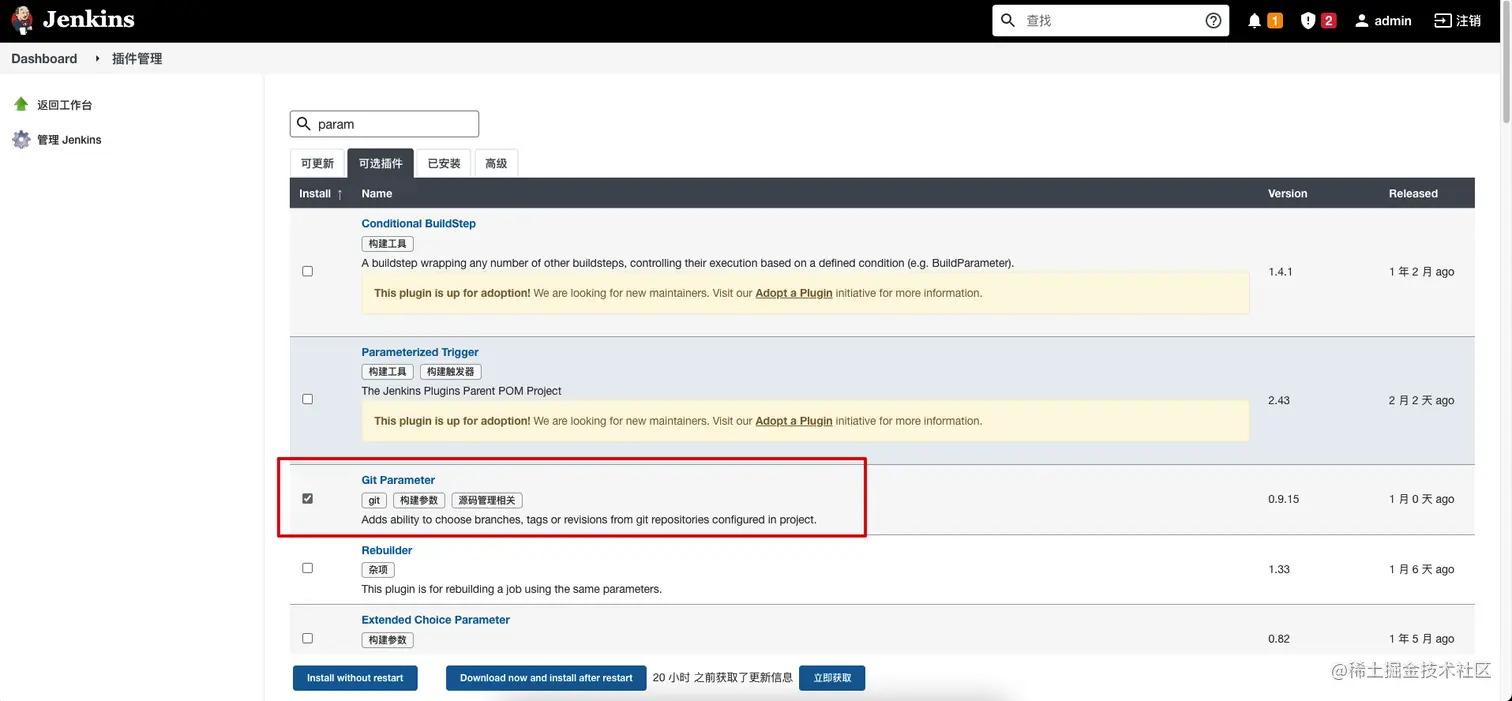Click the Version column header
The image size is (1512, 701).
[x=1288, y=193]
